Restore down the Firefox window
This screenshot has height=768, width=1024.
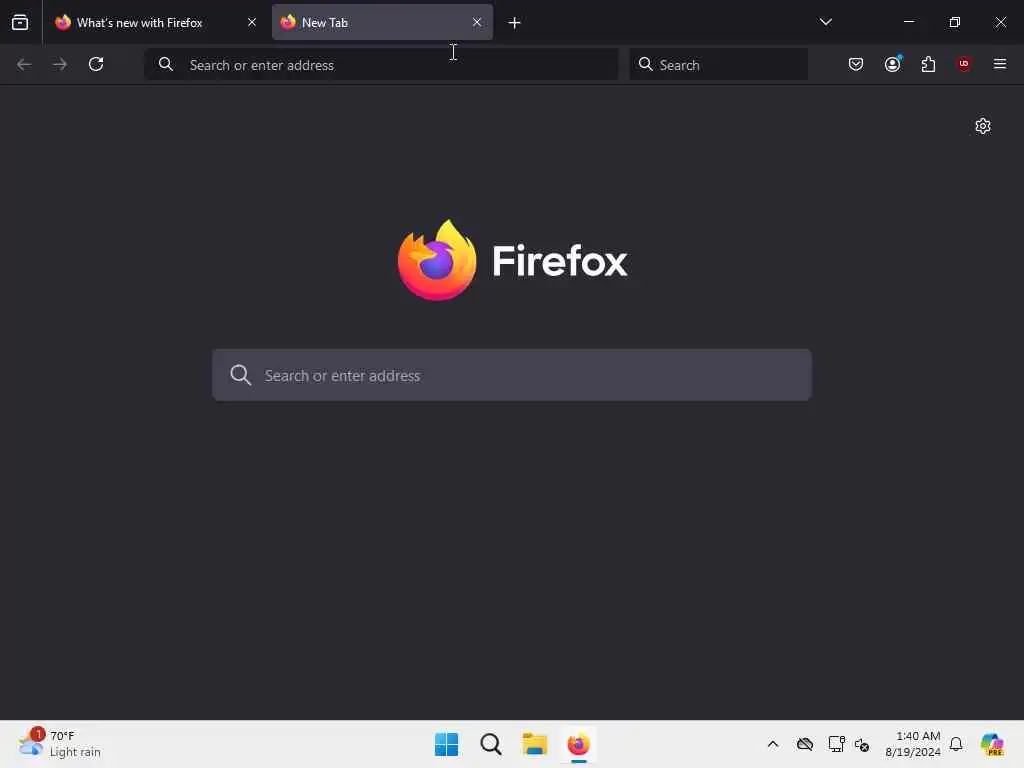[954, 22]
